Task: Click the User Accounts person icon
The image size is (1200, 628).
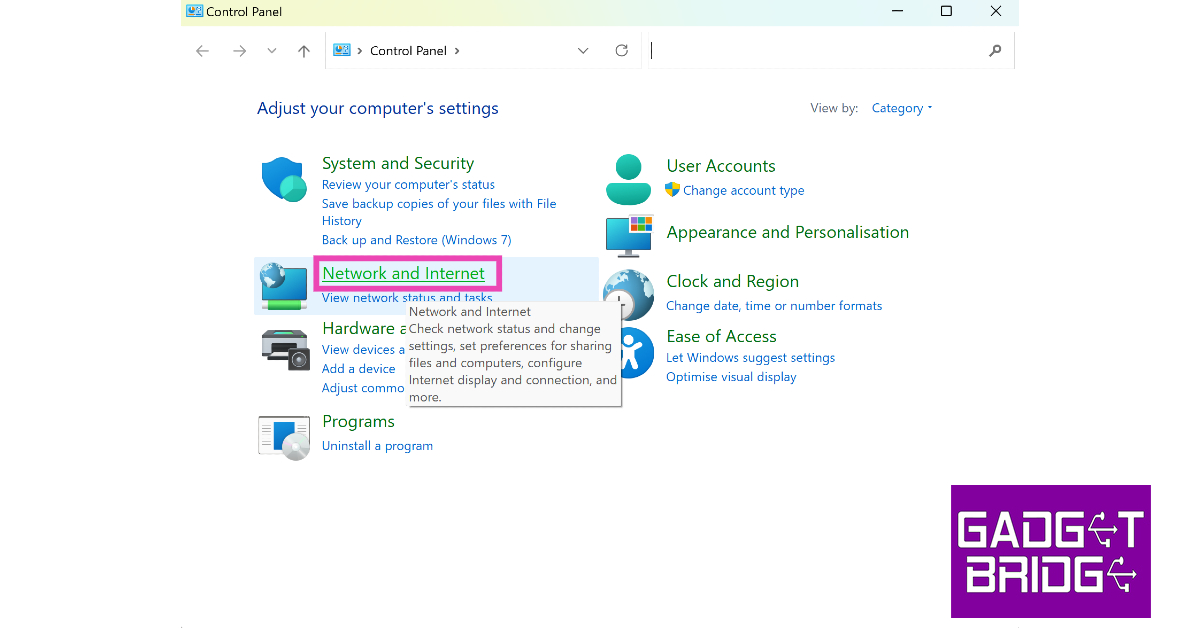Action: pyautogui.click(x=628, y=179)
